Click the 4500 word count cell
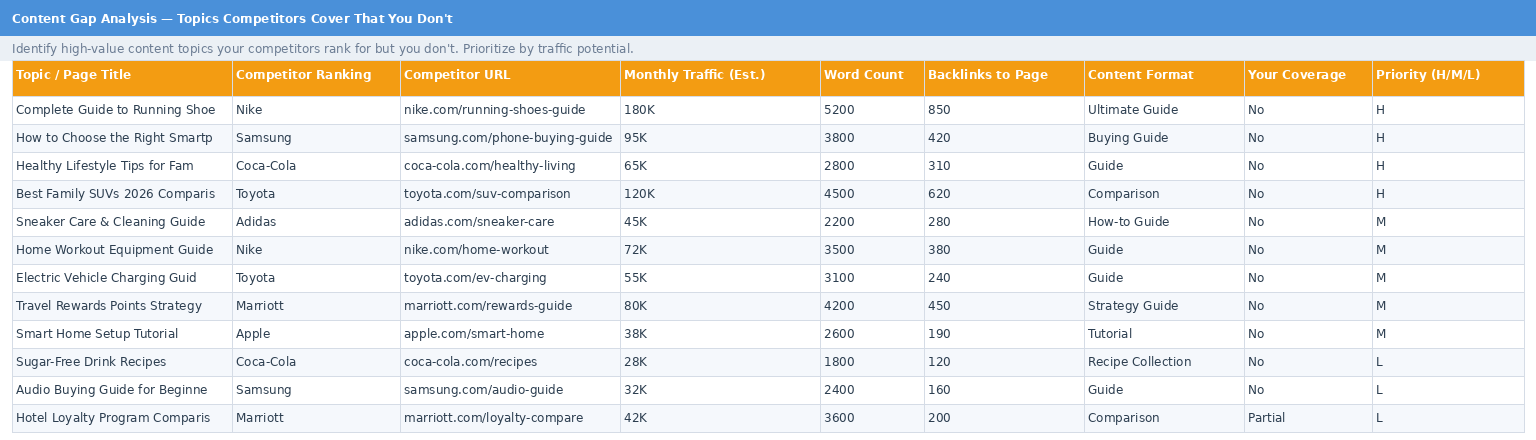Viewport: 1536px width, 440px height. pyautogui.click(x=872, y=194)
